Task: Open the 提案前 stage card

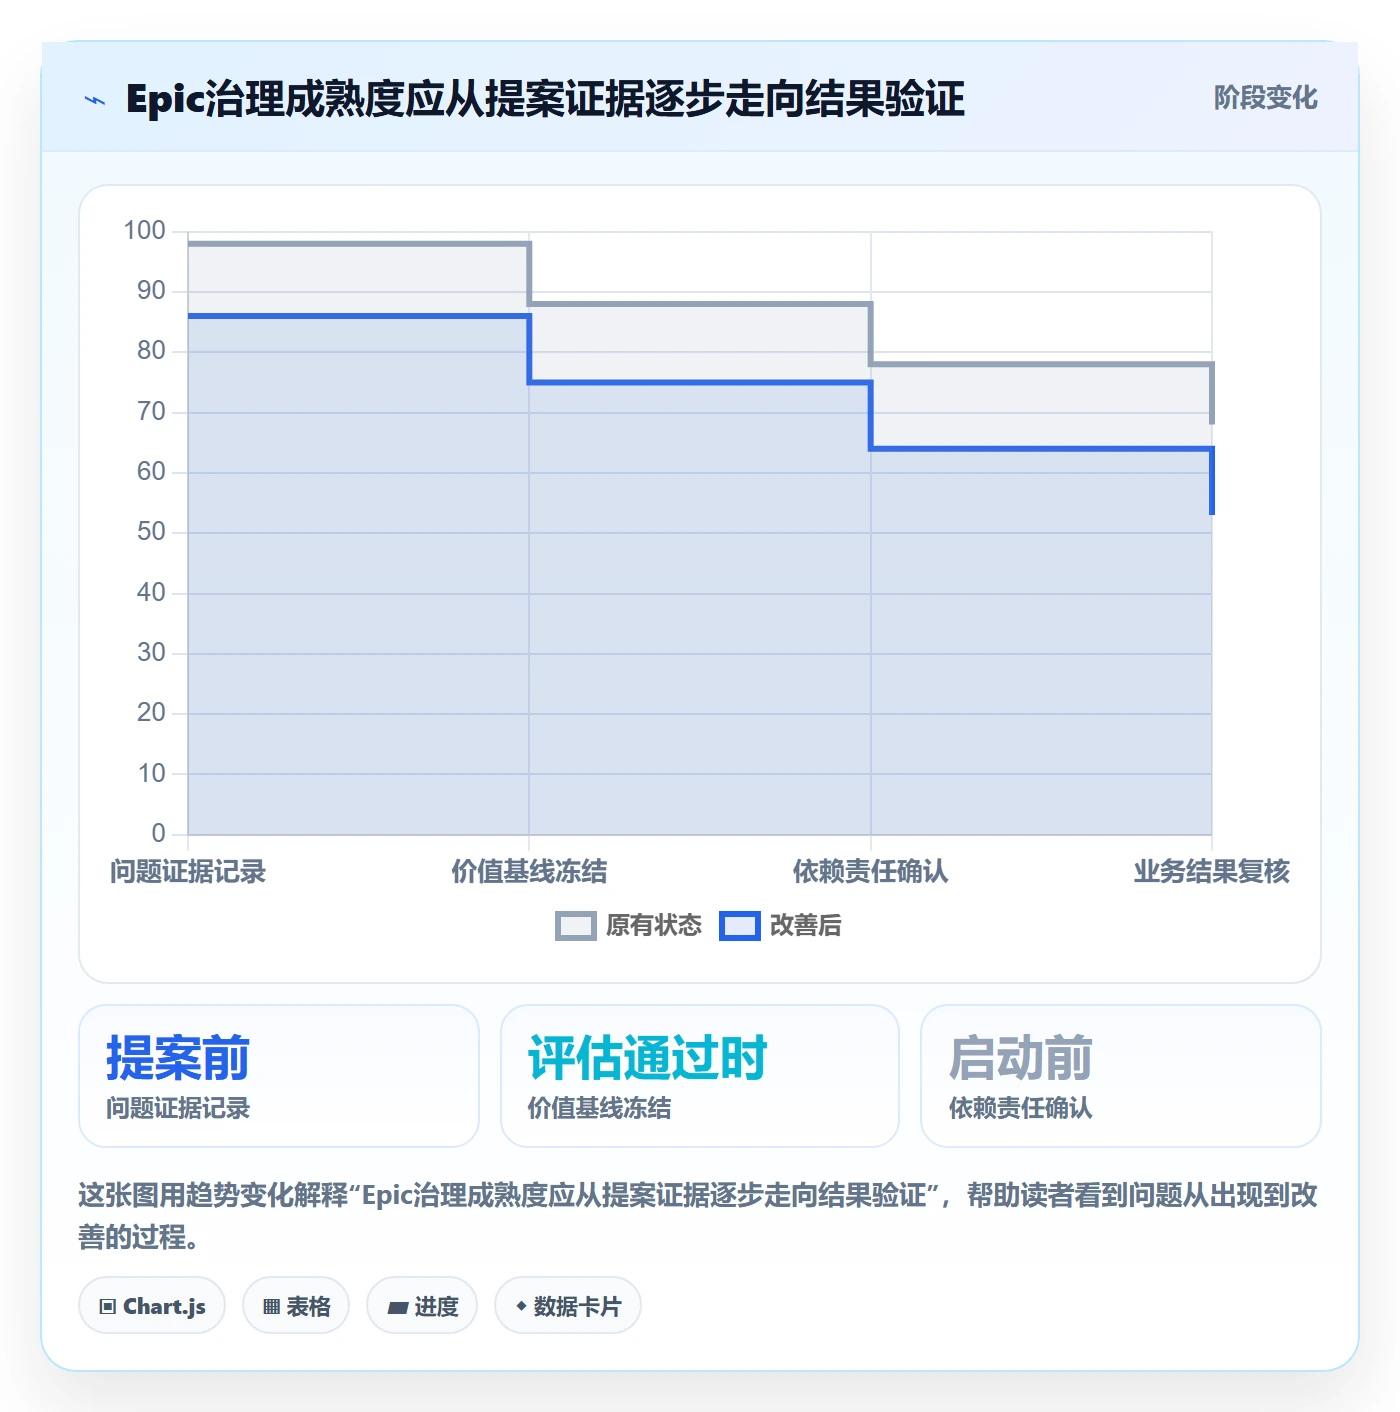Action: tap(279, 1076)
